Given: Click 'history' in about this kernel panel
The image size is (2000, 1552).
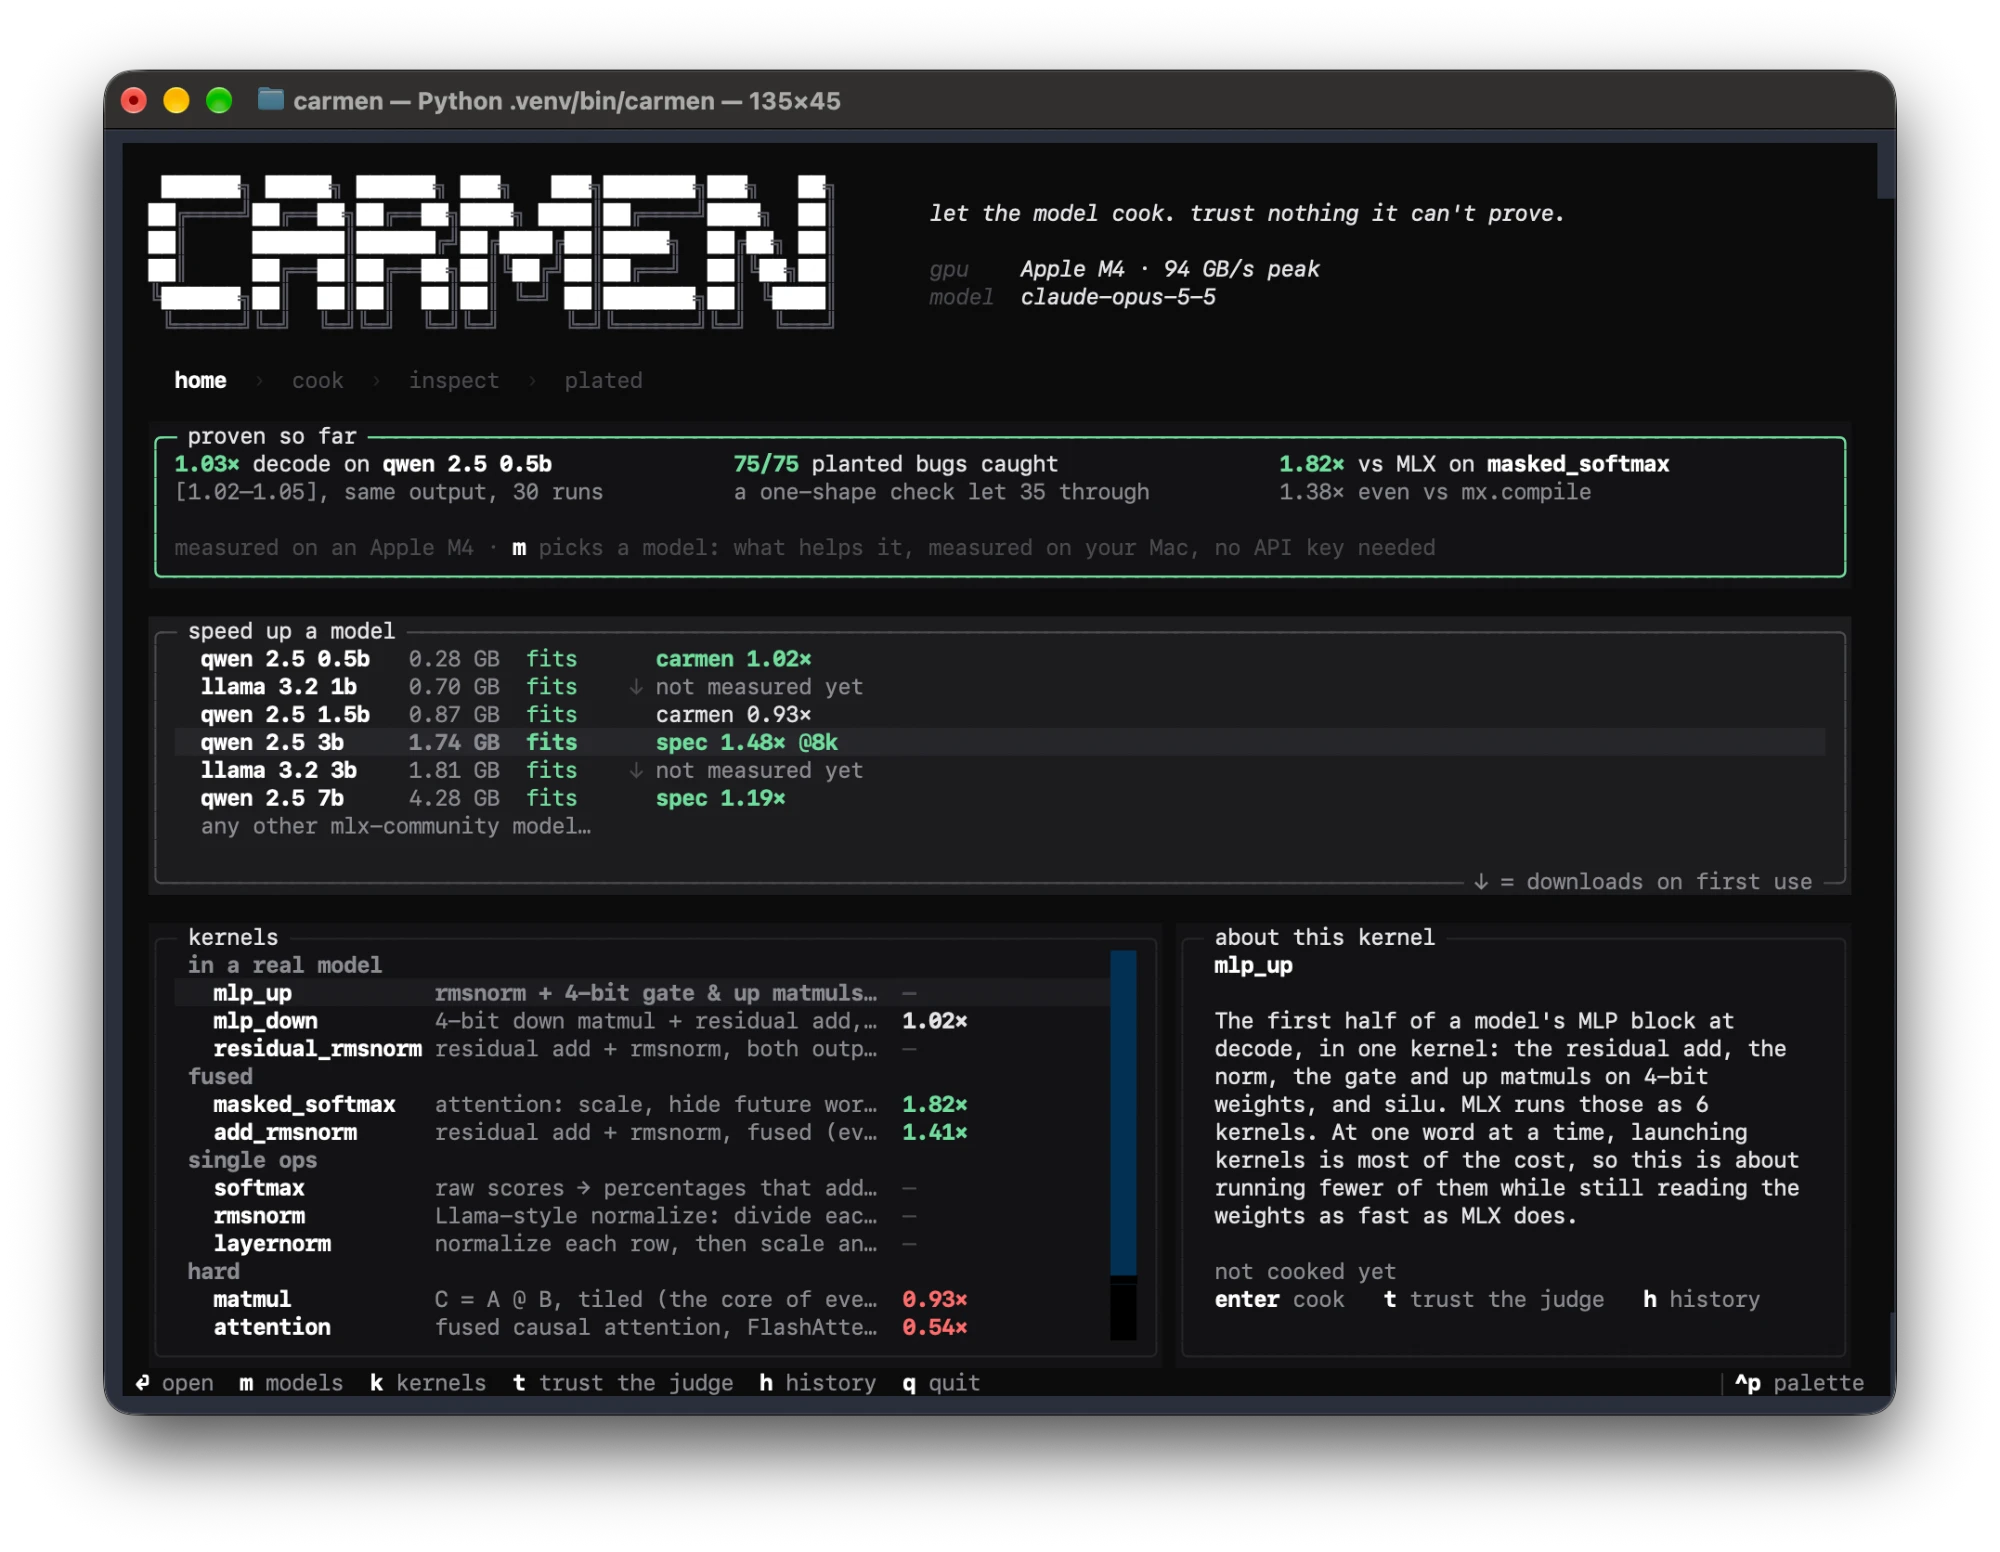Looking at the screenshot, I should pyautogui.click(x=1701, y=1300).
